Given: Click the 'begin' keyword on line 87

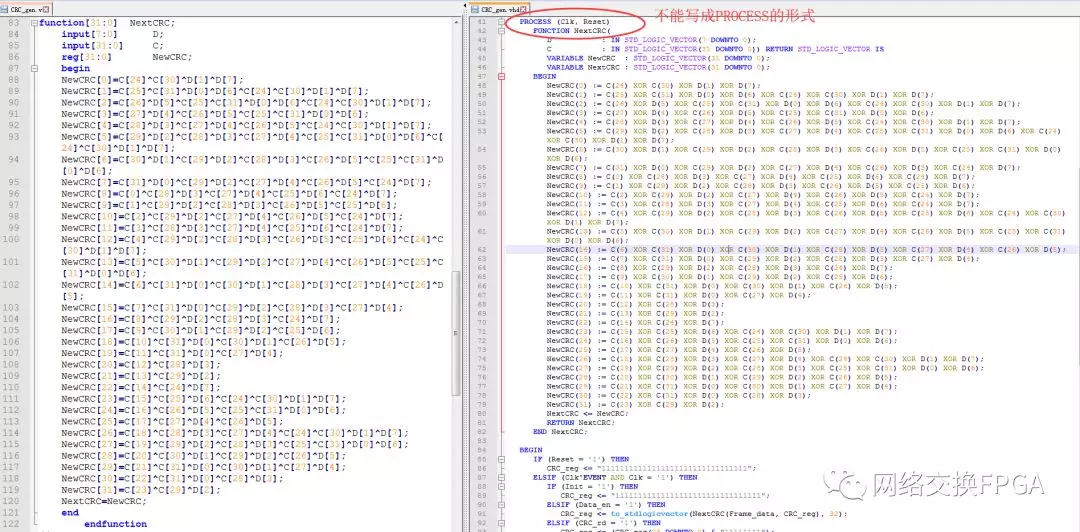Looking at the screenshot, I should [75, 69].
